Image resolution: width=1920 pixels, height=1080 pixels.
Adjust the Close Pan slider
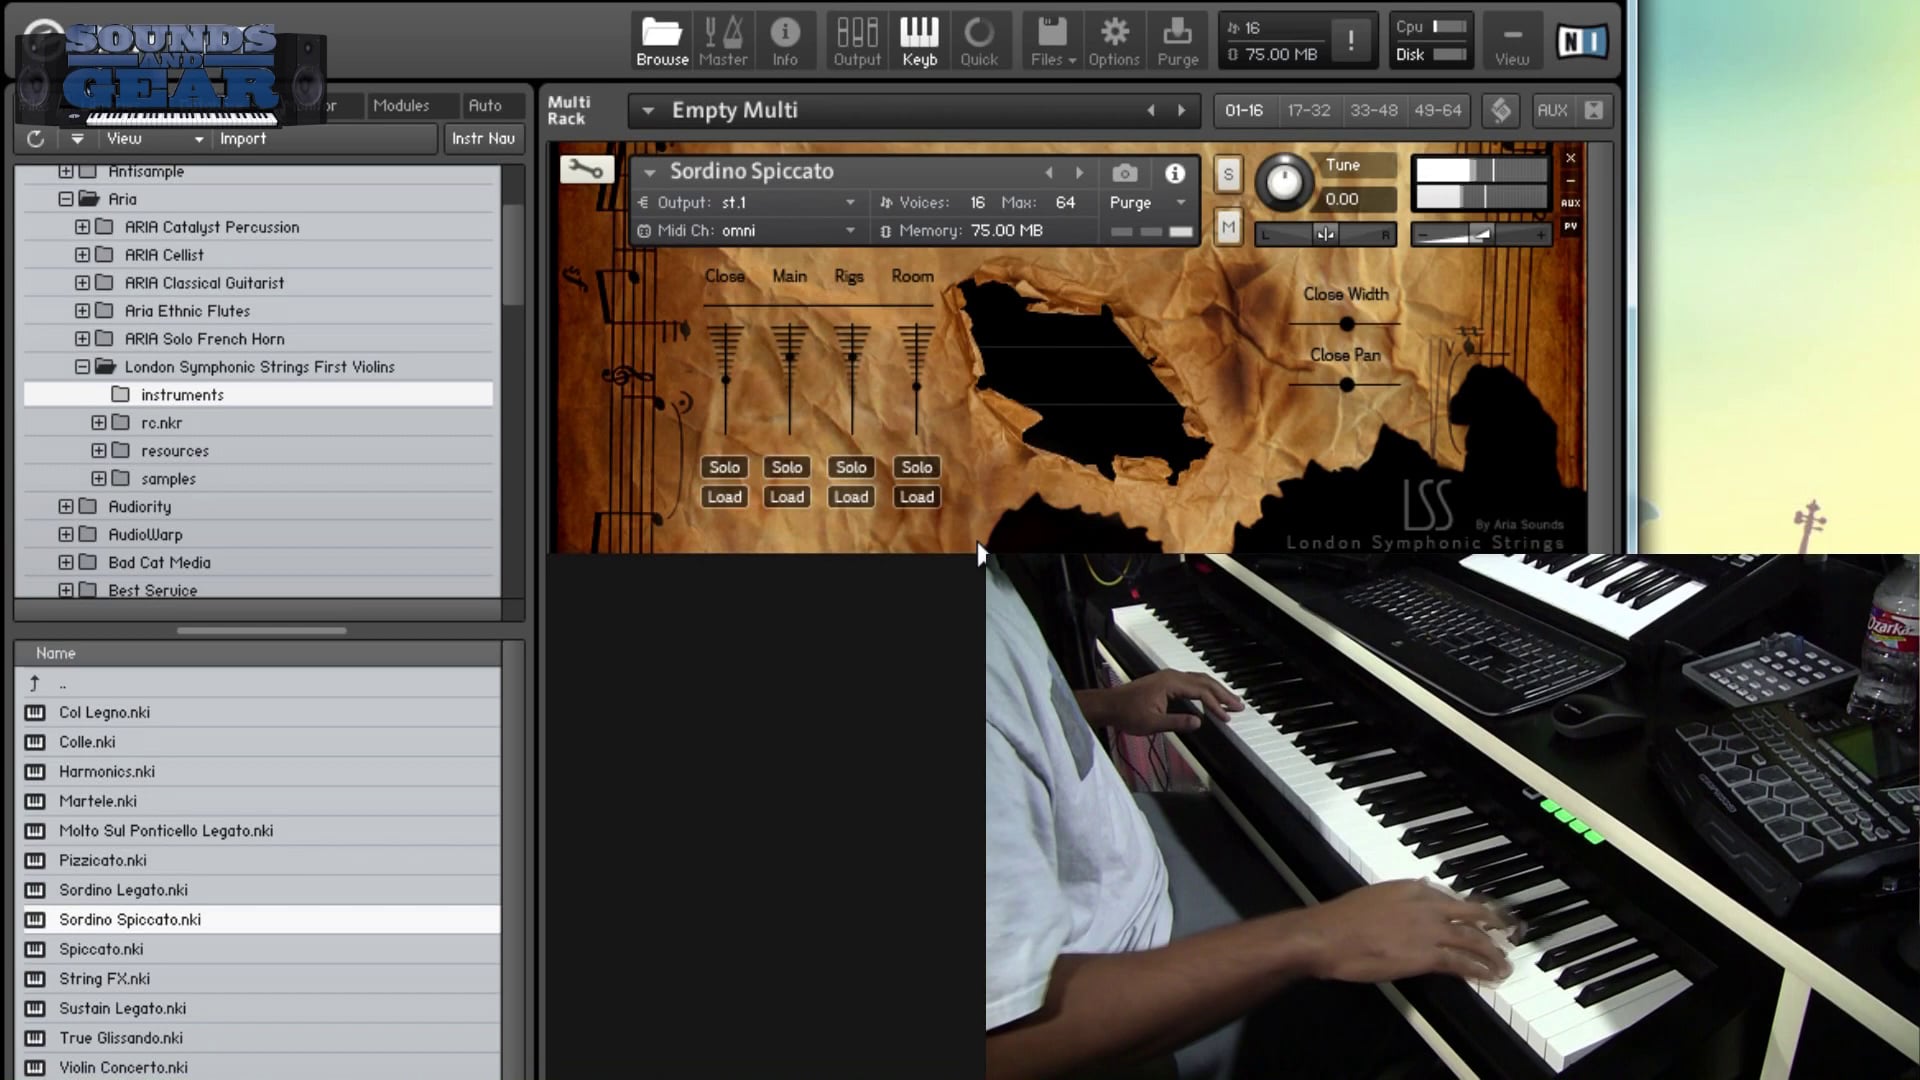click(x=1346, y=385)
